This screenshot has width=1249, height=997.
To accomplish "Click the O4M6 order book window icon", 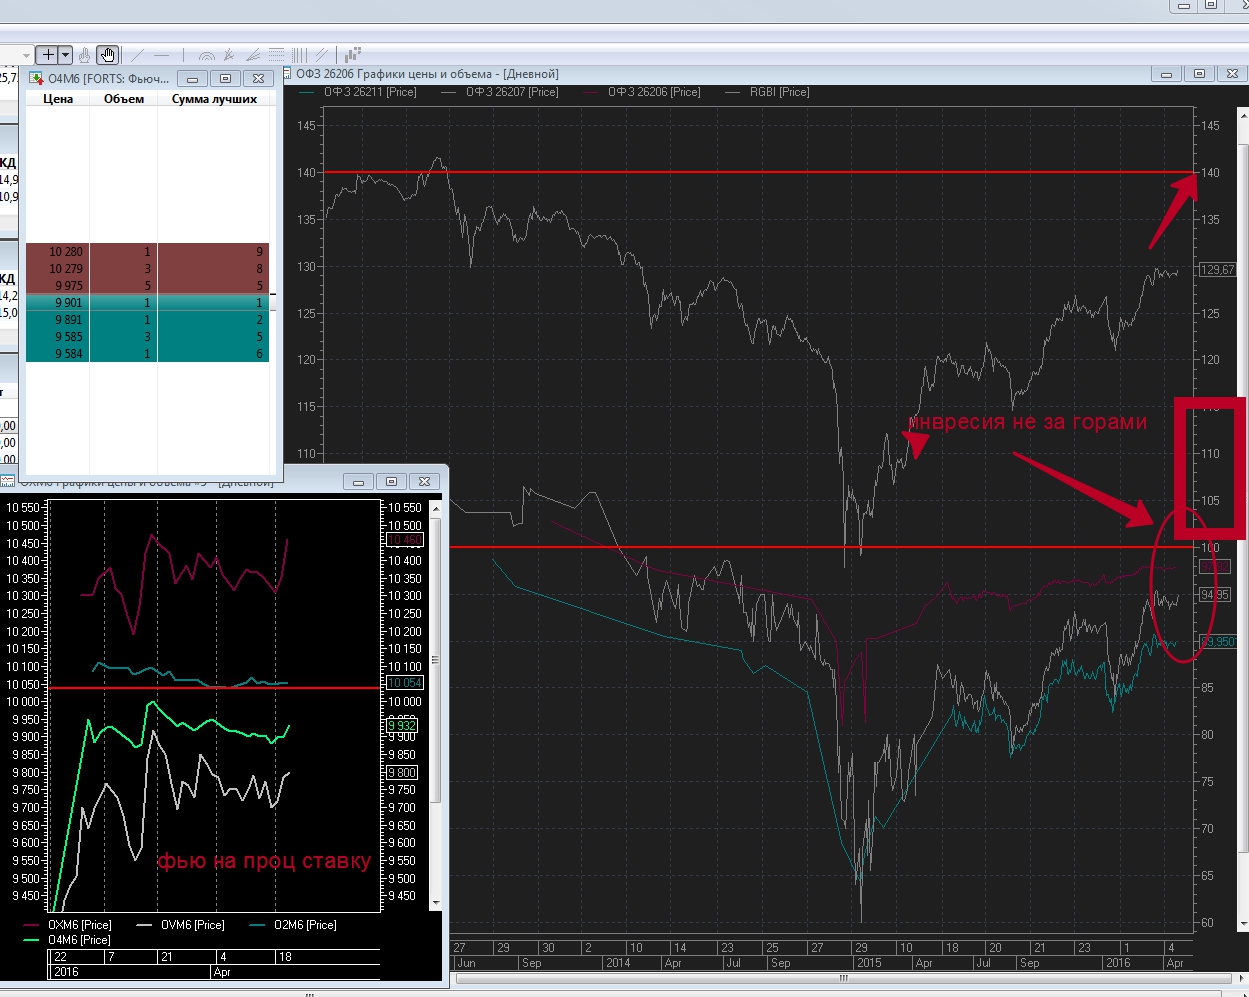I will (37, 78).
